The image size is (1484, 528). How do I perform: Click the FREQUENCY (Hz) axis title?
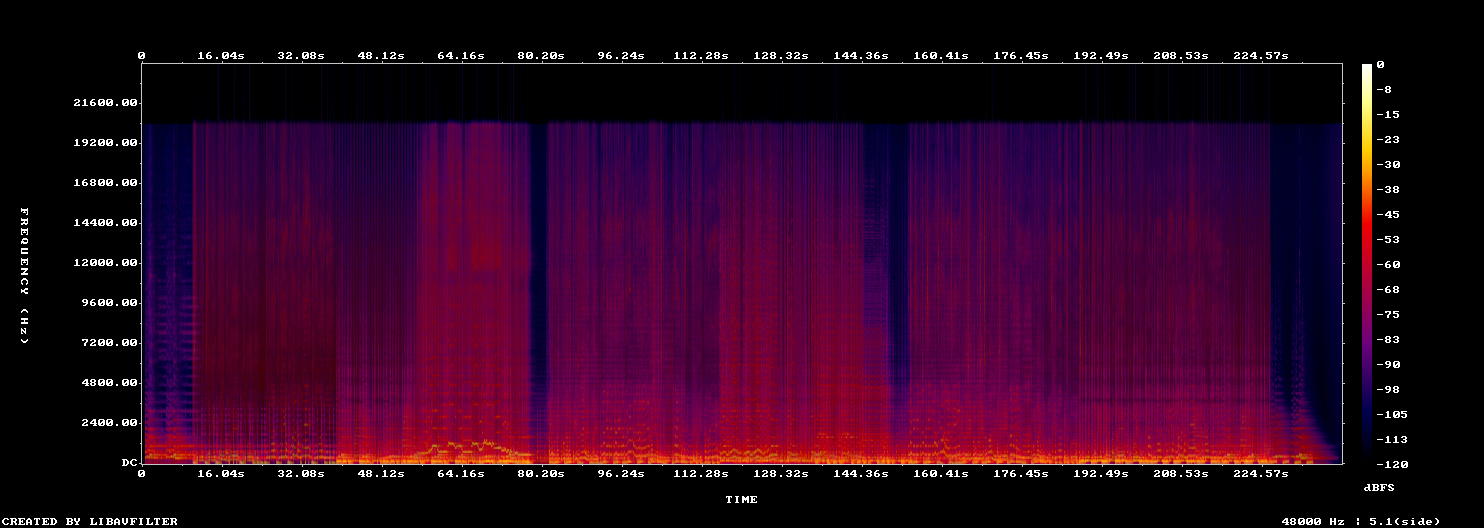[x=25, y=276]
